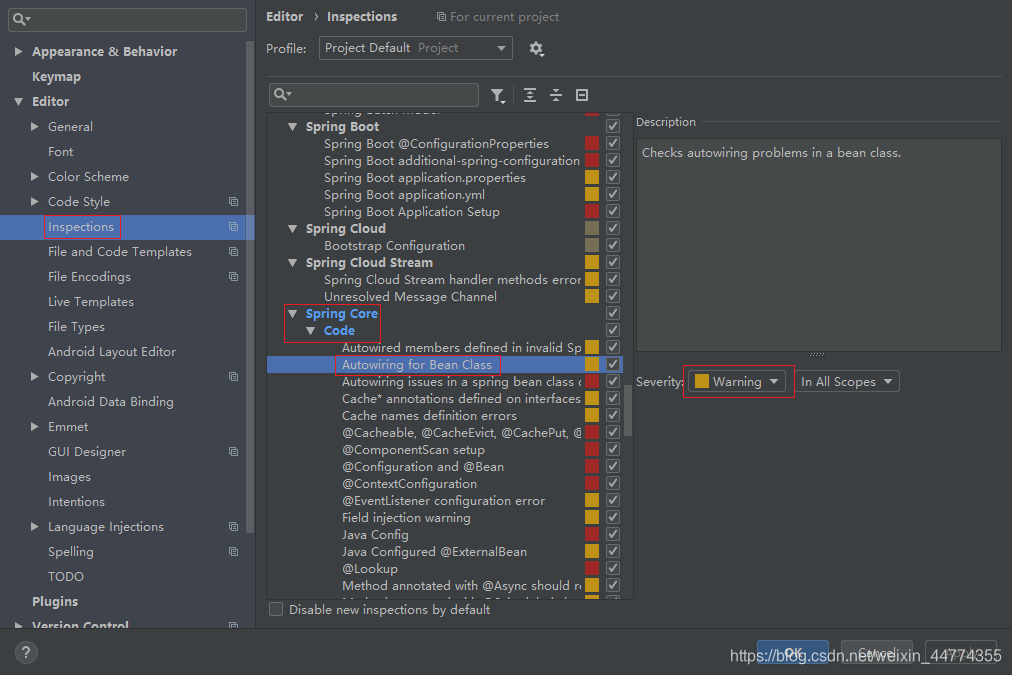Click the inspections search magnifier icon
This screenshot has height=675, width=1012.
[x=283, y=95]
